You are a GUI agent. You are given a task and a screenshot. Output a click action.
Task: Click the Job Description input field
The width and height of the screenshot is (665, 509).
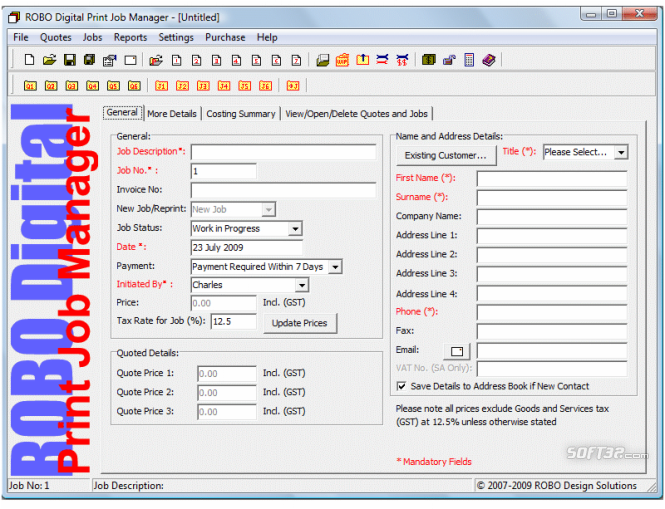tap(283, 152)
